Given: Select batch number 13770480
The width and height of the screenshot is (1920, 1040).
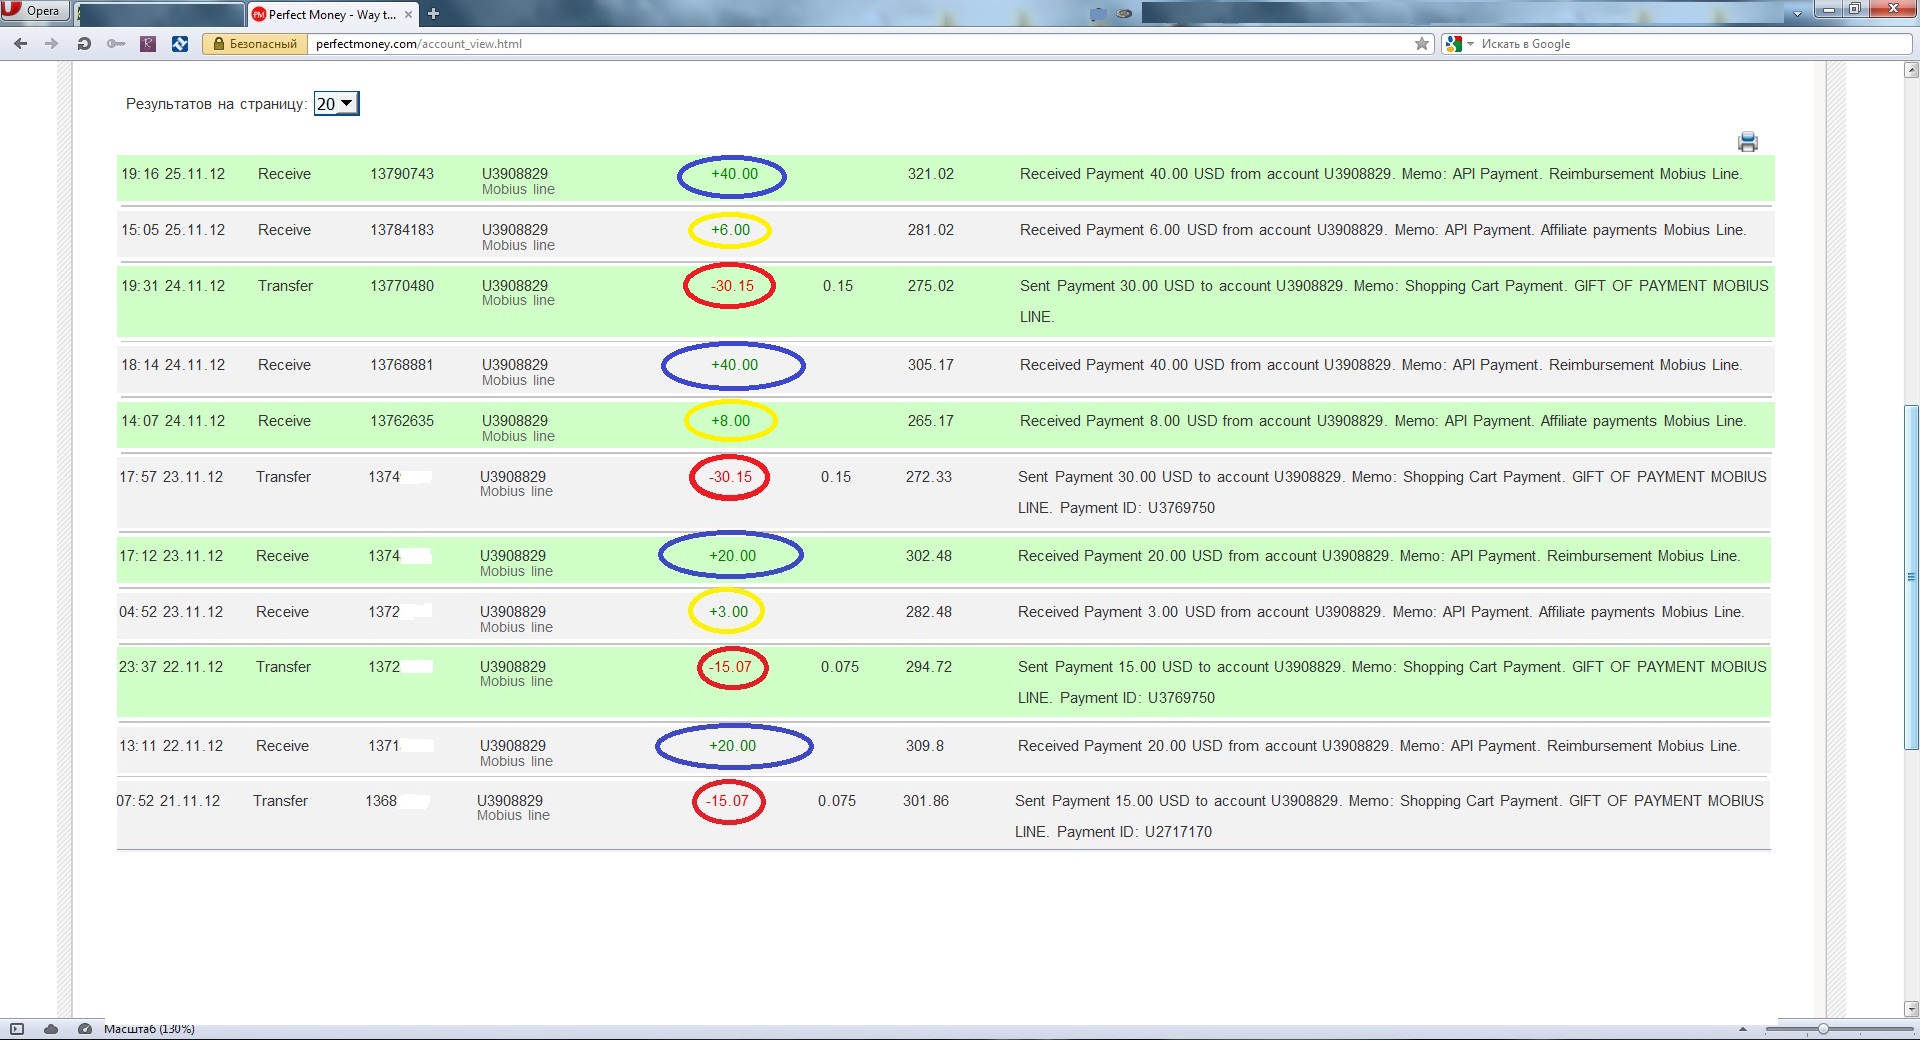Looking at the screenshot, I should (402, 286).
